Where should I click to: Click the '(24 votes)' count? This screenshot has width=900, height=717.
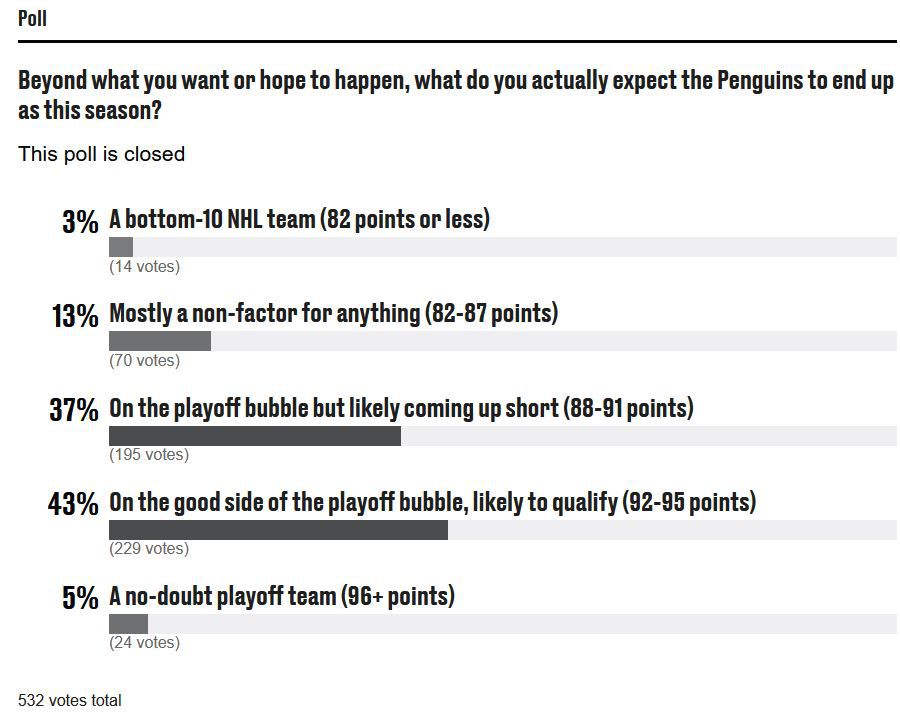pyautogui.click(x=144, y=643)
